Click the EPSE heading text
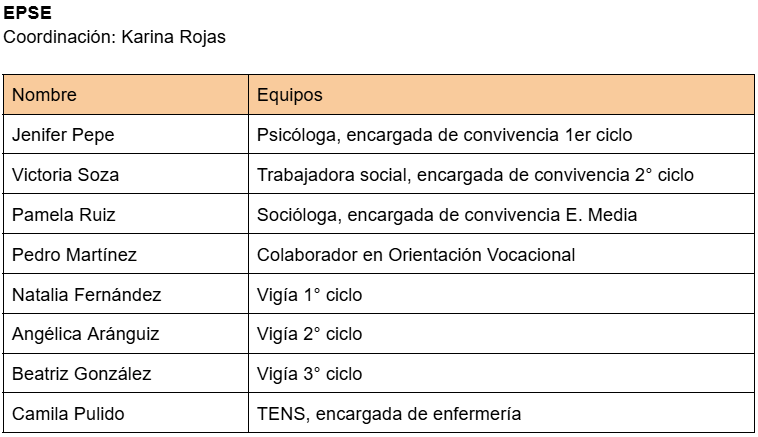Viewport: 758px width, 437px height. (28, 14)
